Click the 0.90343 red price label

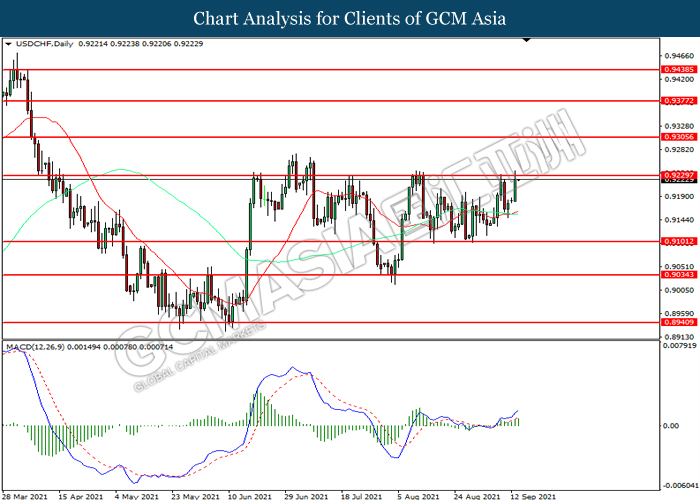coord(679,275)
